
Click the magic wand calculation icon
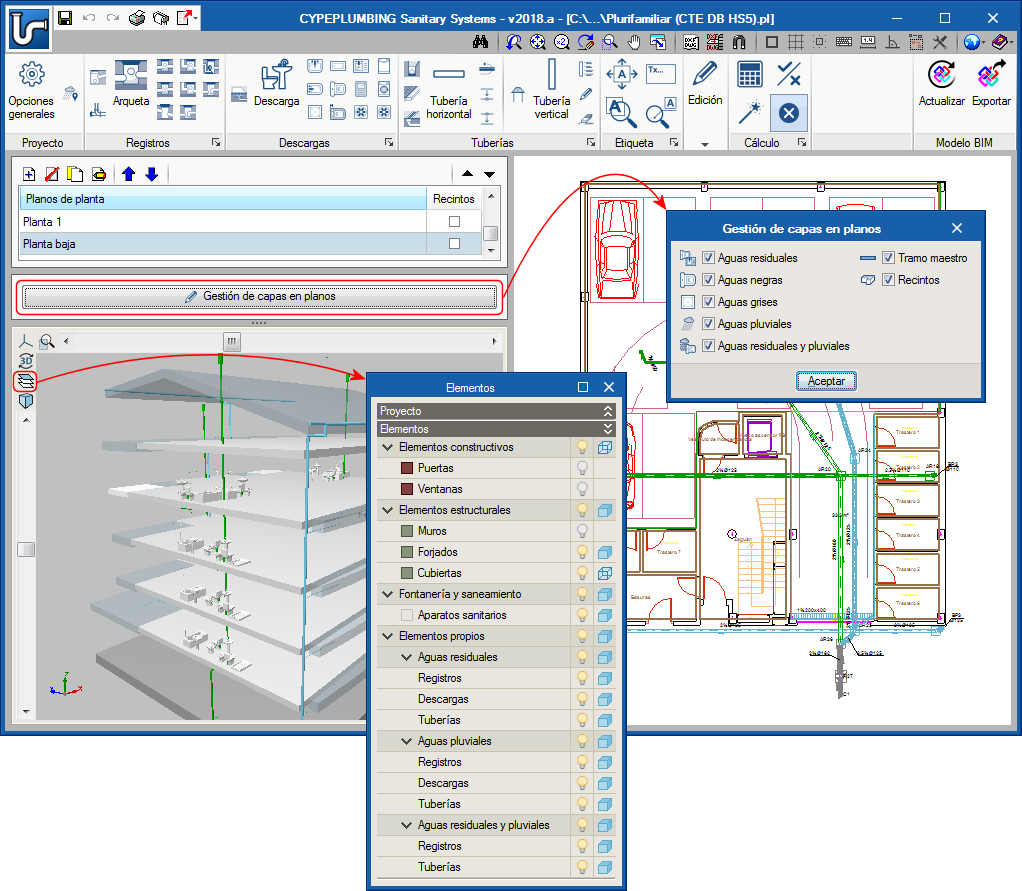click(x=750, y=113)
